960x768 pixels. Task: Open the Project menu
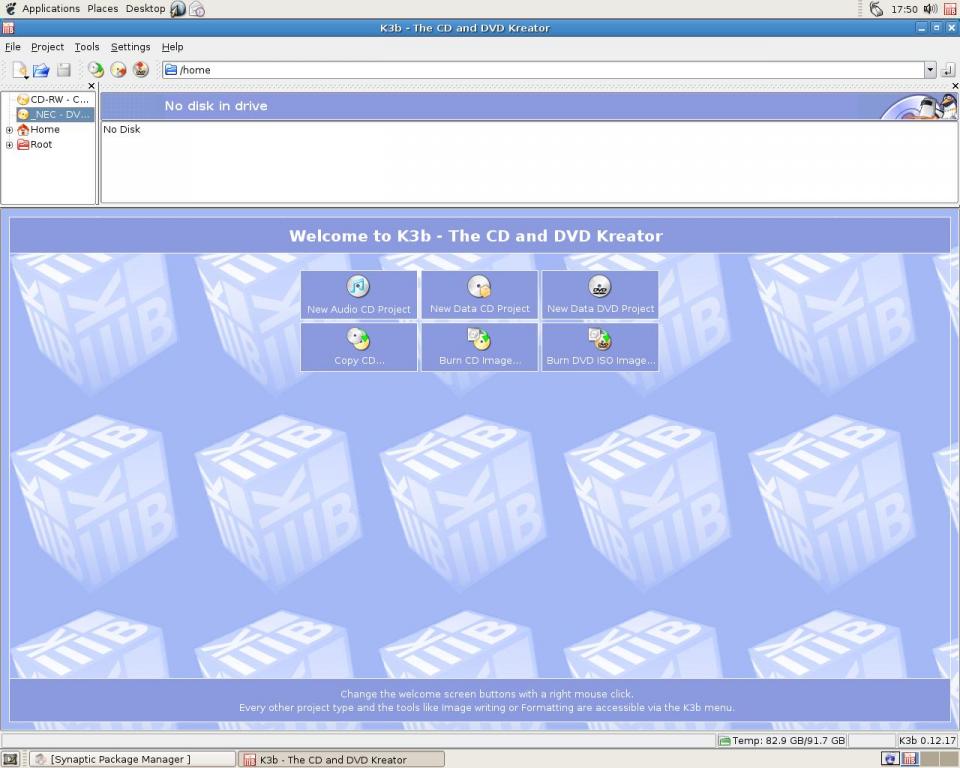click(x=47, y=47)
